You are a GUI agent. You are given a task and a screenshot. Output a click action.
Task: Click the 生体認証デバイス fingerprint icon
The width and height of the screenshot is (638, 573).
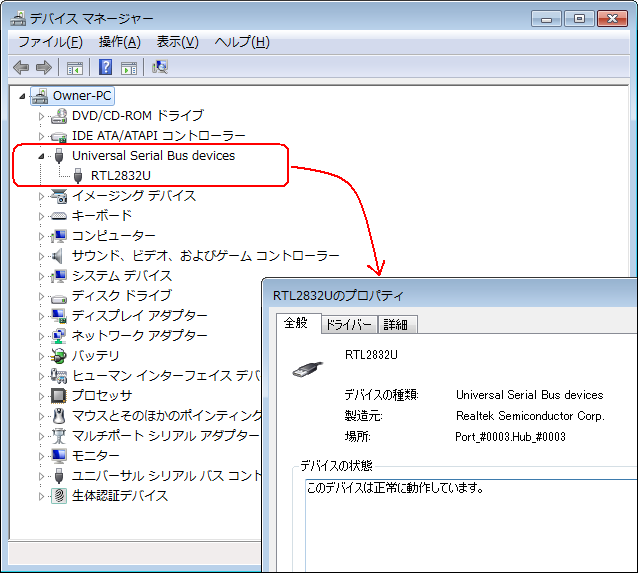point(59,496)
